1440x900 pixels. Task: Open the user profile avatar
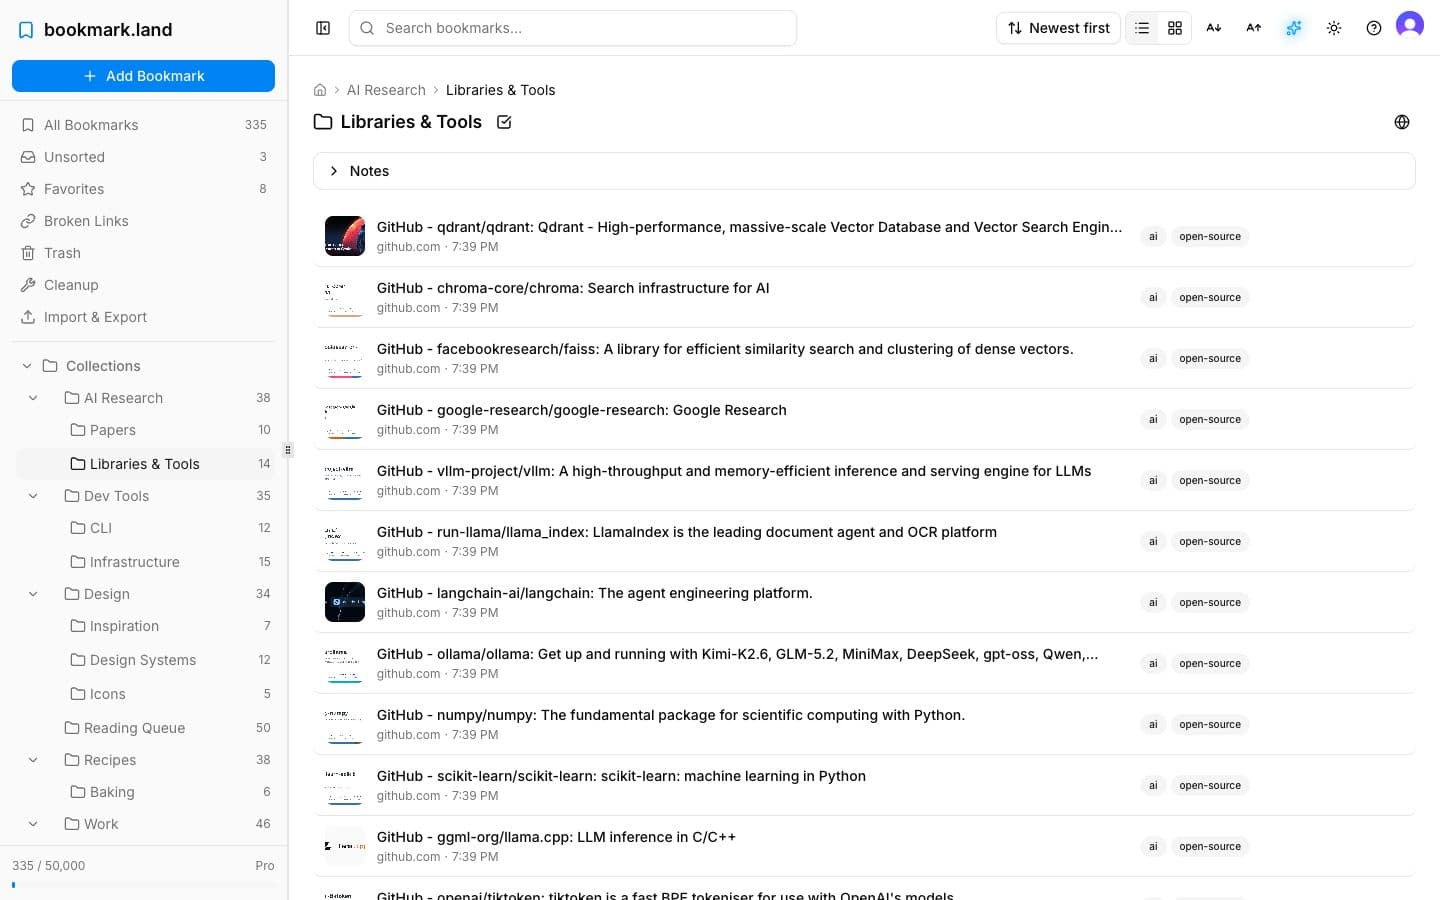pyautogui.click(x=1410, y=25)
